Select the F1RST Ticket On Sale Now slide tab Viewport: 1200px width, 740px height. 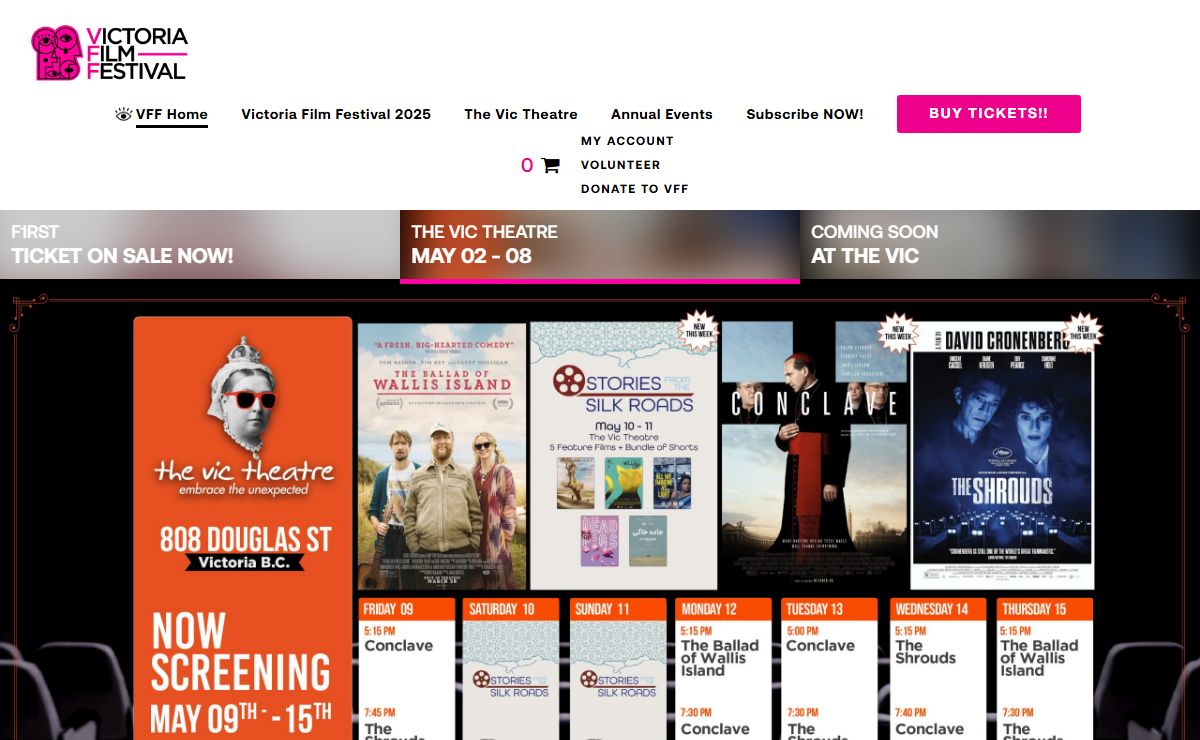200,244
